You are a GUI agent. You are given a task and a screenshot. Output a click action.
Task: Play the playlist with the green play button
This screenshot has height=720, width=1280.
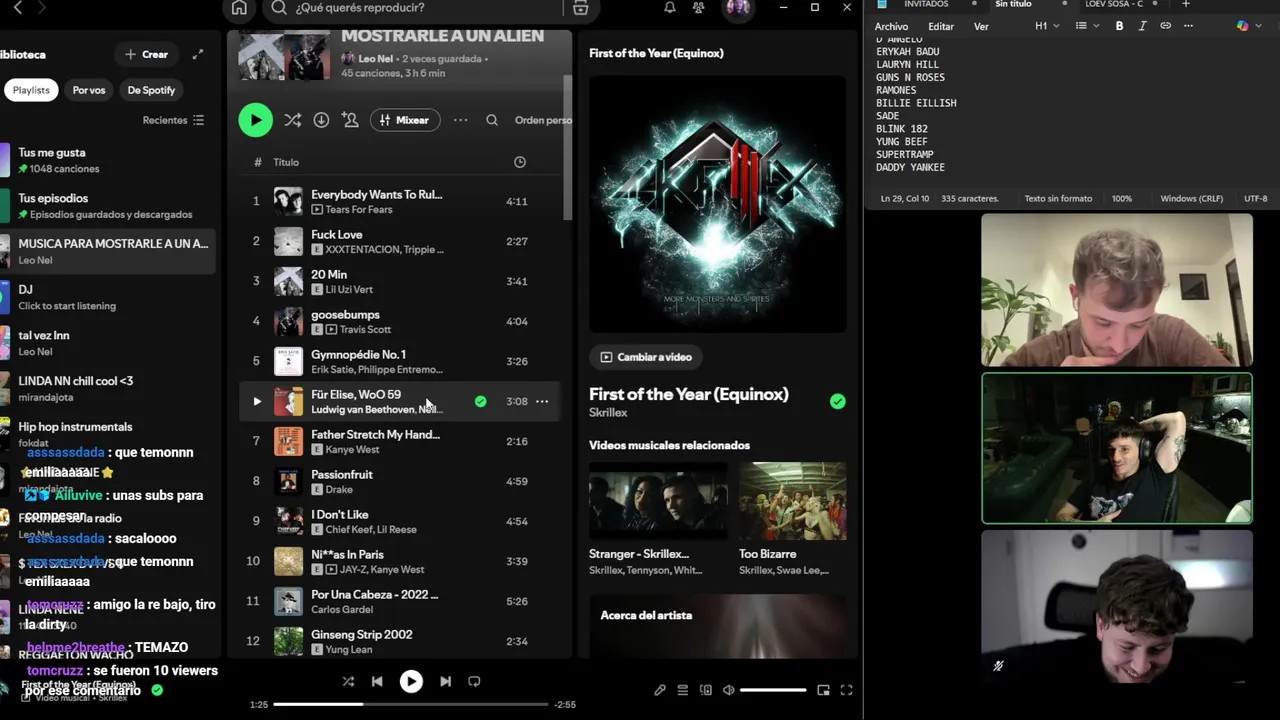pos(255,120)
